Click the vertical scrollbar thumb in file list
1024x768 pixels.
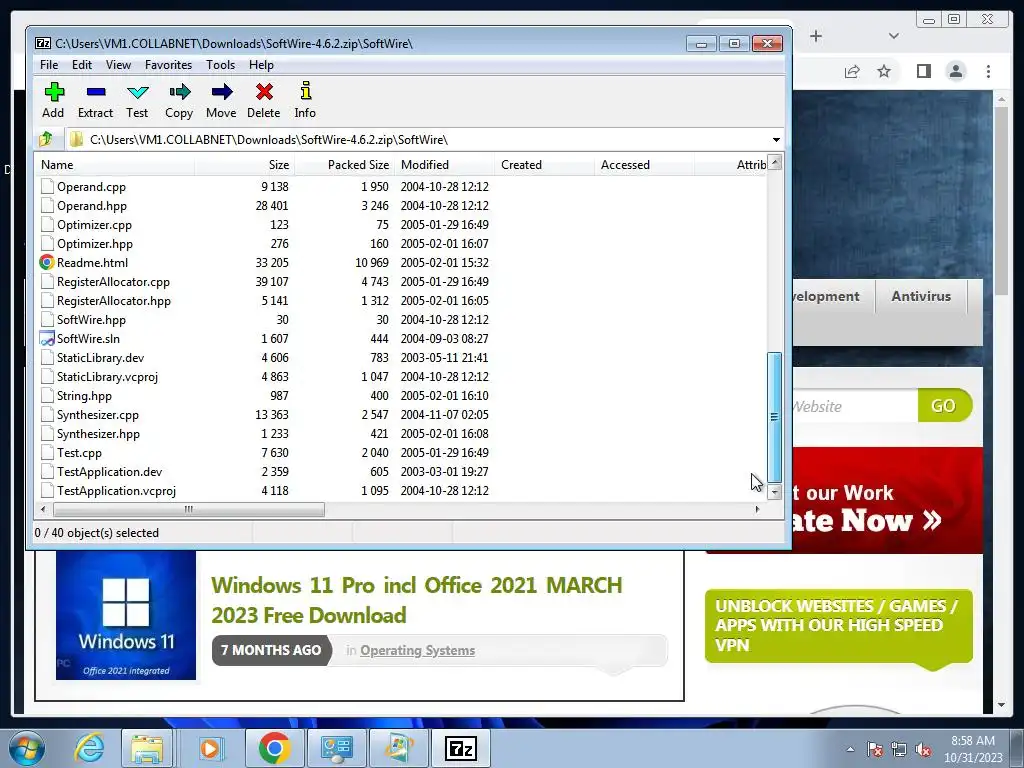tap(775, 417)
